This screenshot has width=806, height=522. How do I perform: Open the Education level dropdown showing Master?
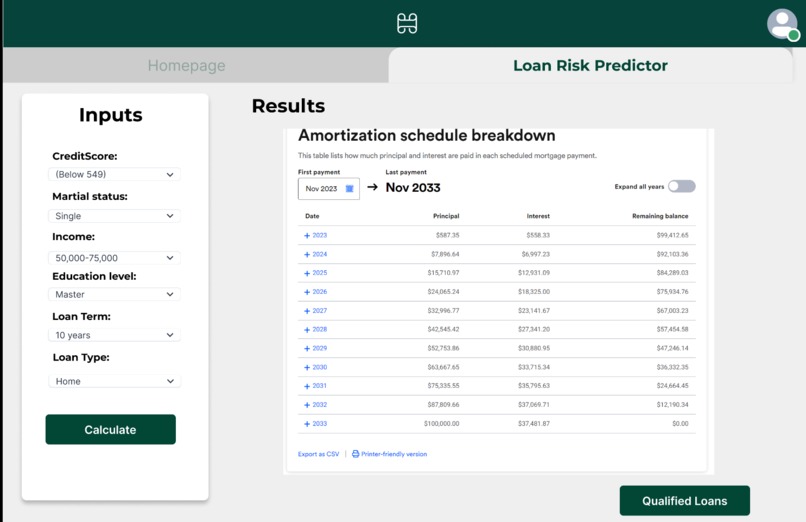click(x=114, y=294)
